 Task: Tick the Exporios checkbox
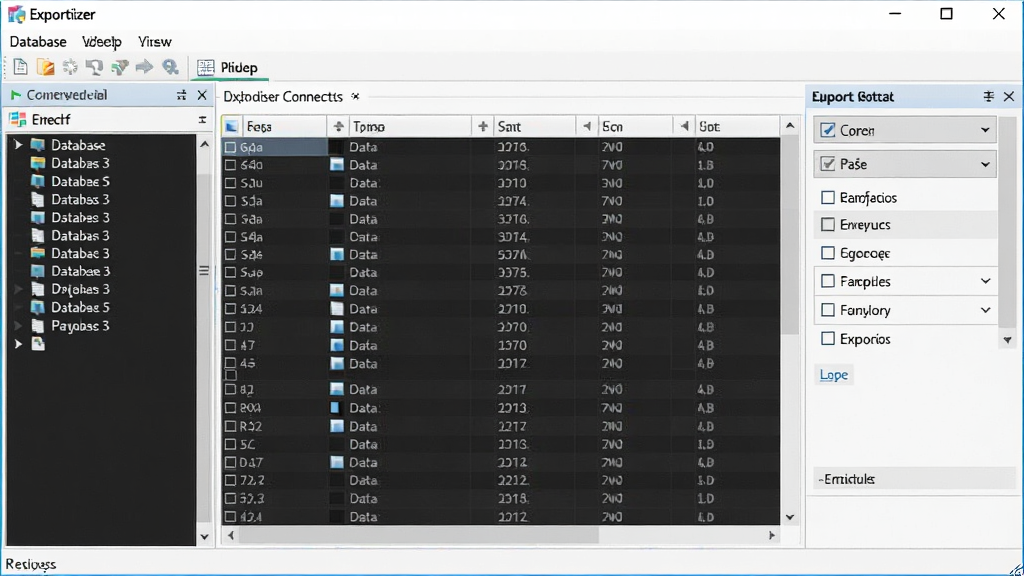828,338
